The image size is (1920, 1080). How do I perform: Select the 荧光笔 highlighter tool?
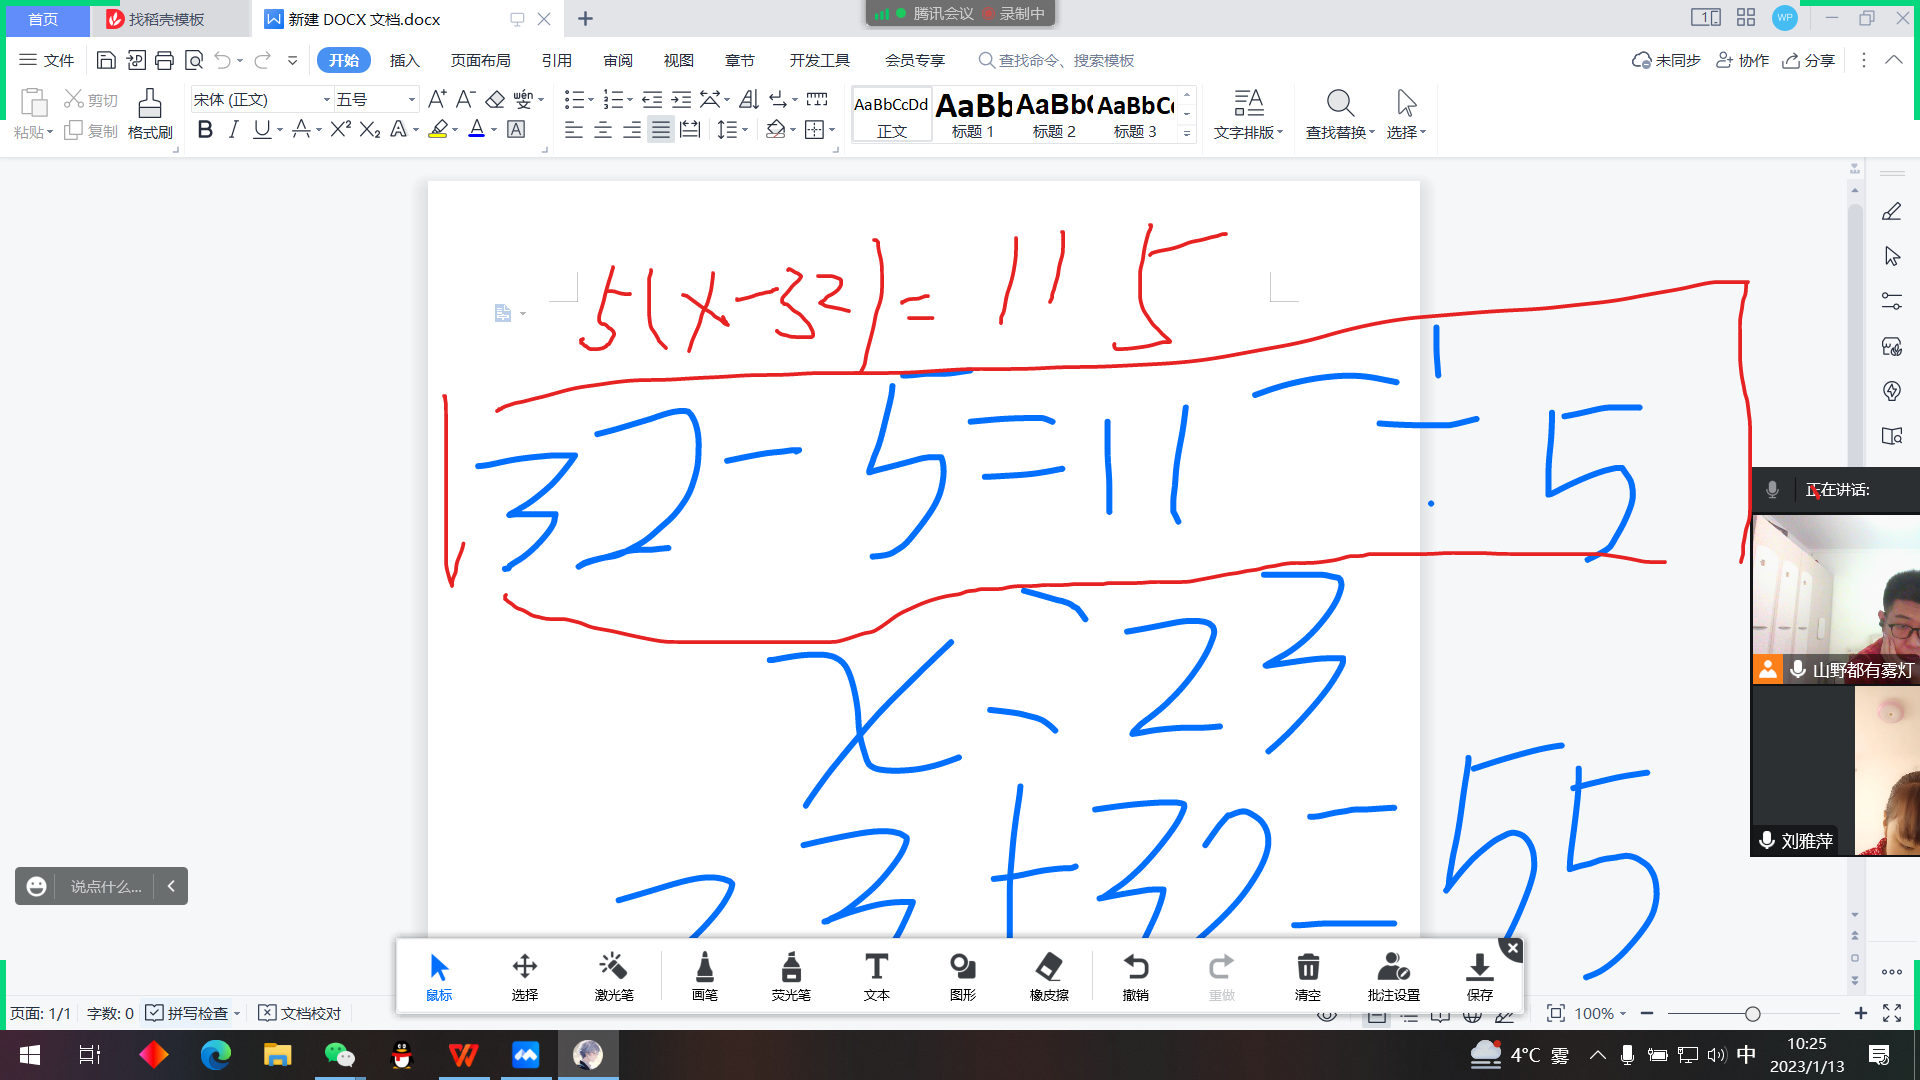click(790, 977)
